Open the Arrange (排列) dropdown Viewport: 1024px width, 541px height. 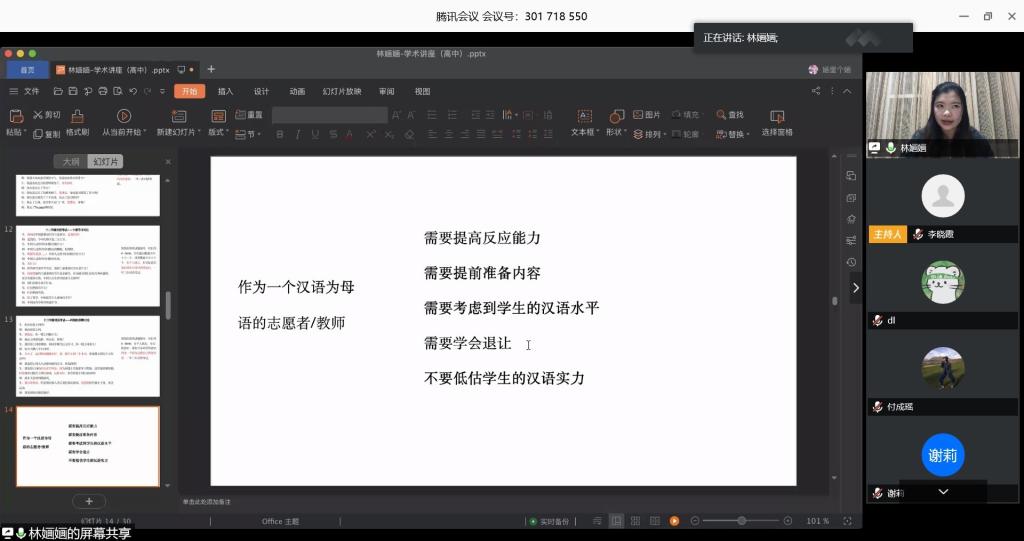(650, 133)
